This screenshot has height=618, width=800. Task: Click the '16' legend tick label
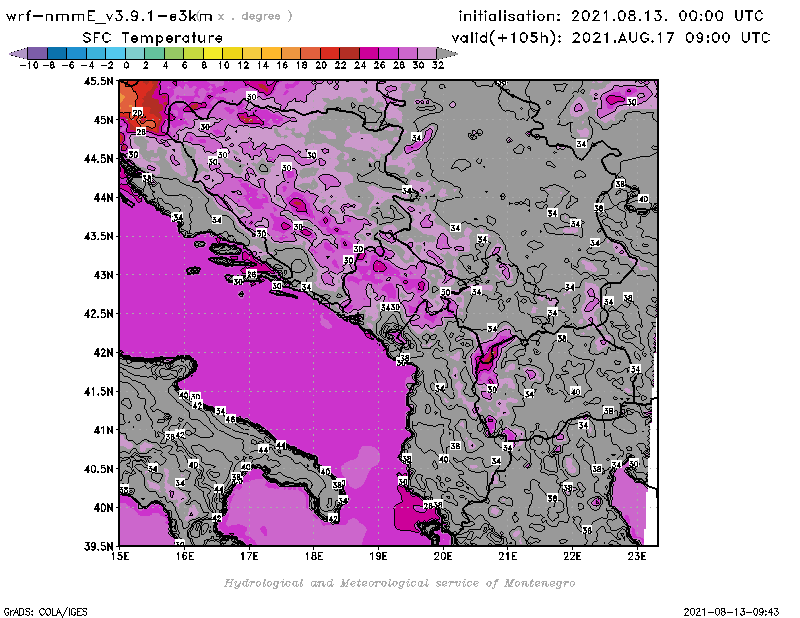pos(282,65)
